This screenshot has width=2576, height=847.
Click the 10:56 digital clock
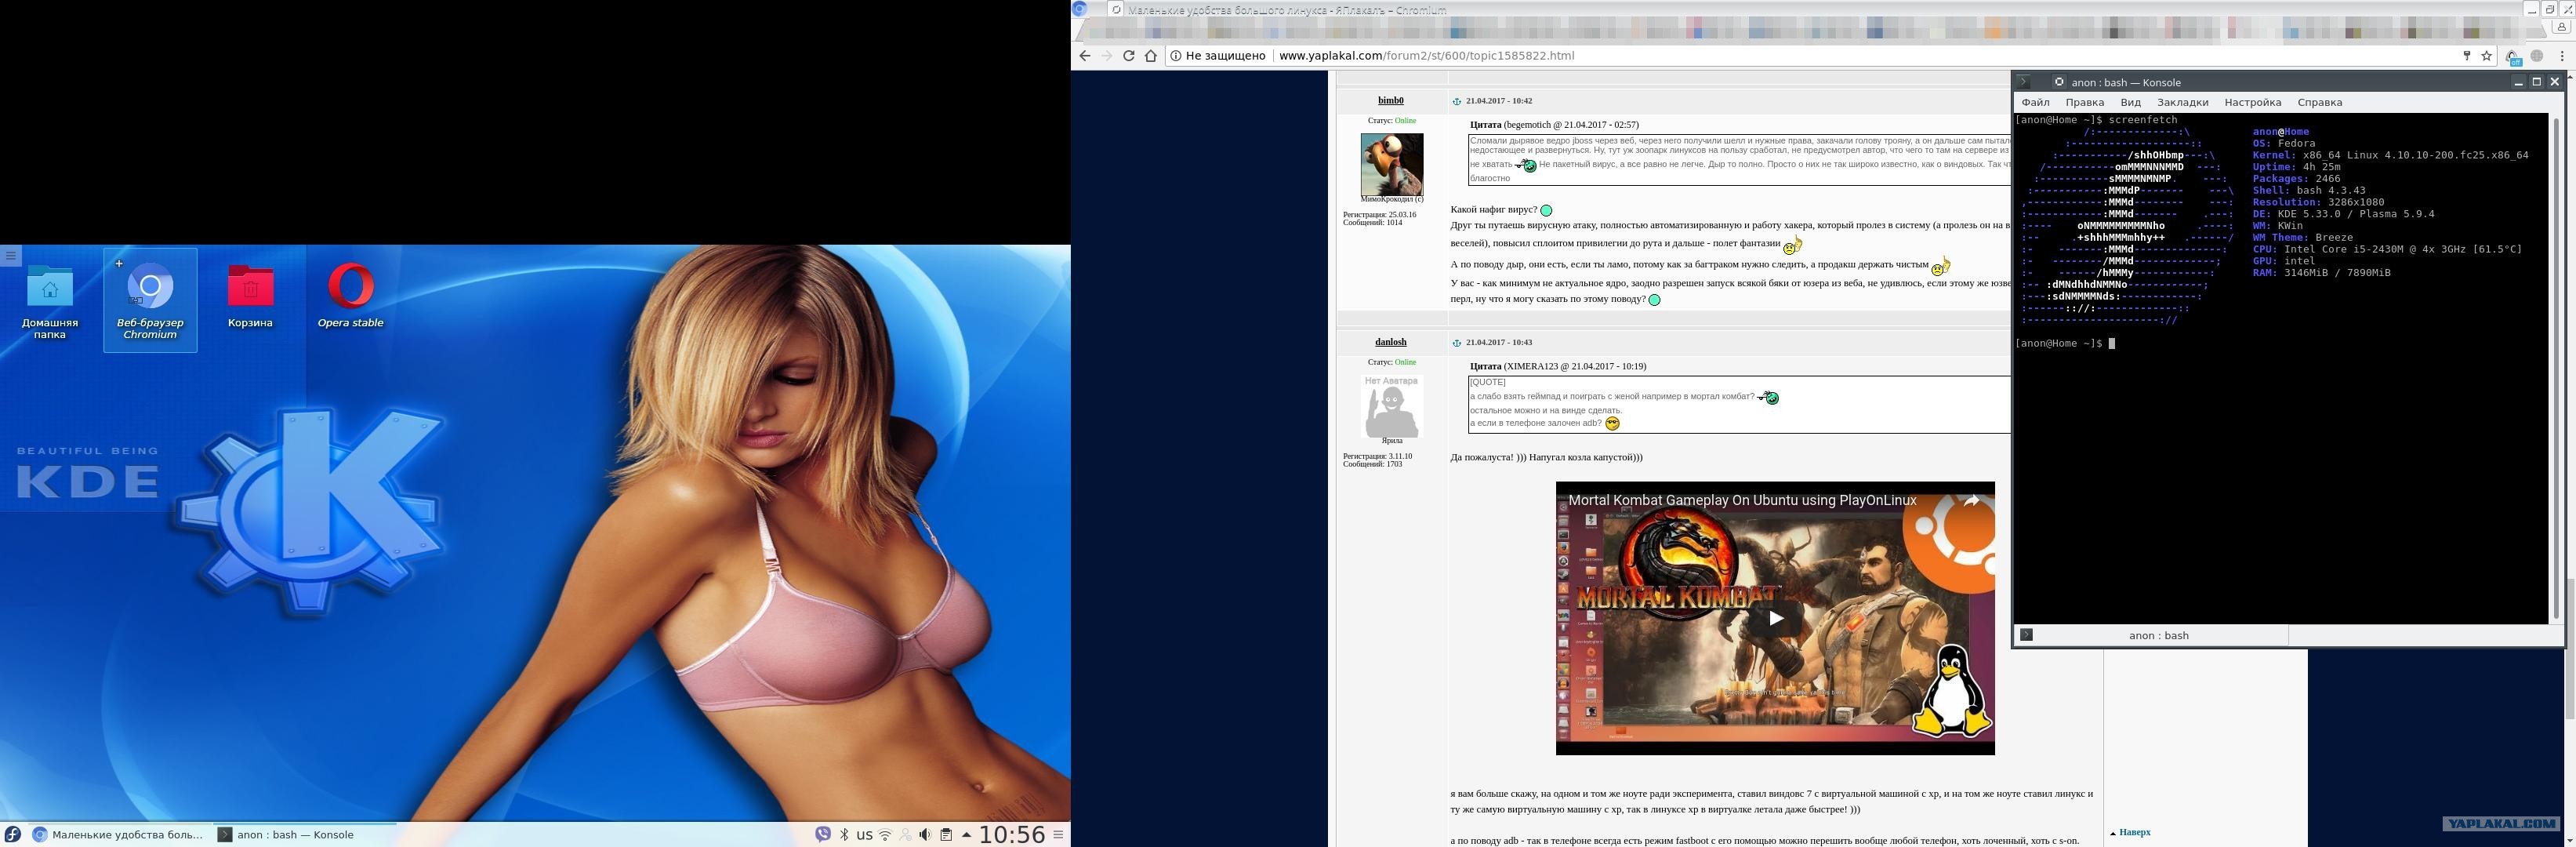point(1012,834)
